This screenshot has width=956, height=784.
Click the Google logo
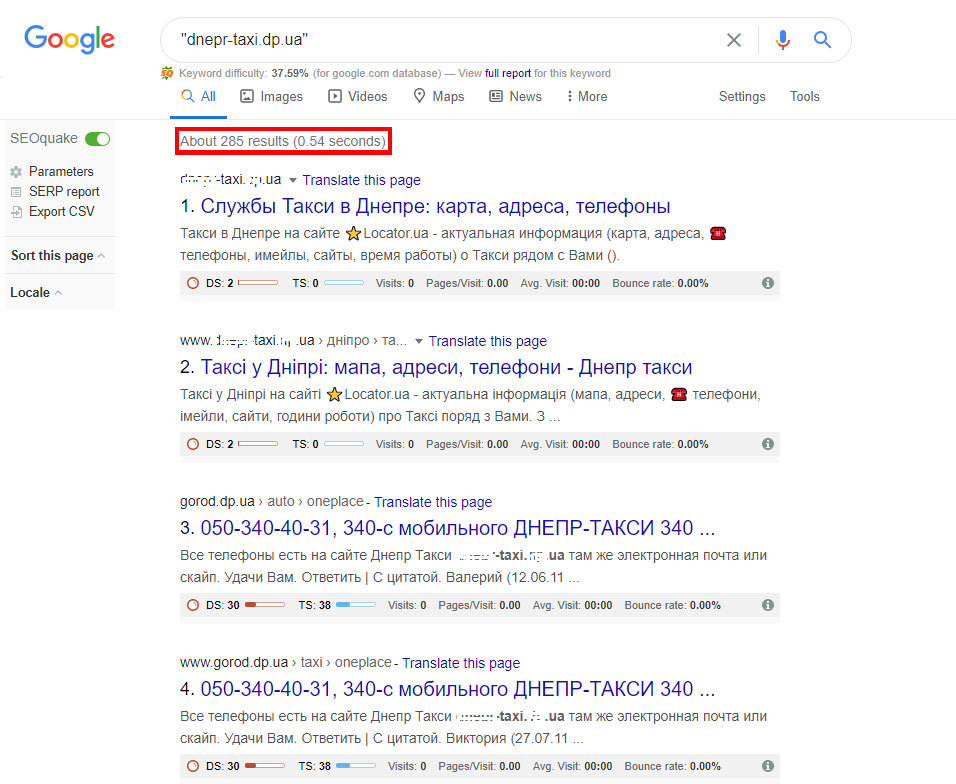click(x=70, y=39)
